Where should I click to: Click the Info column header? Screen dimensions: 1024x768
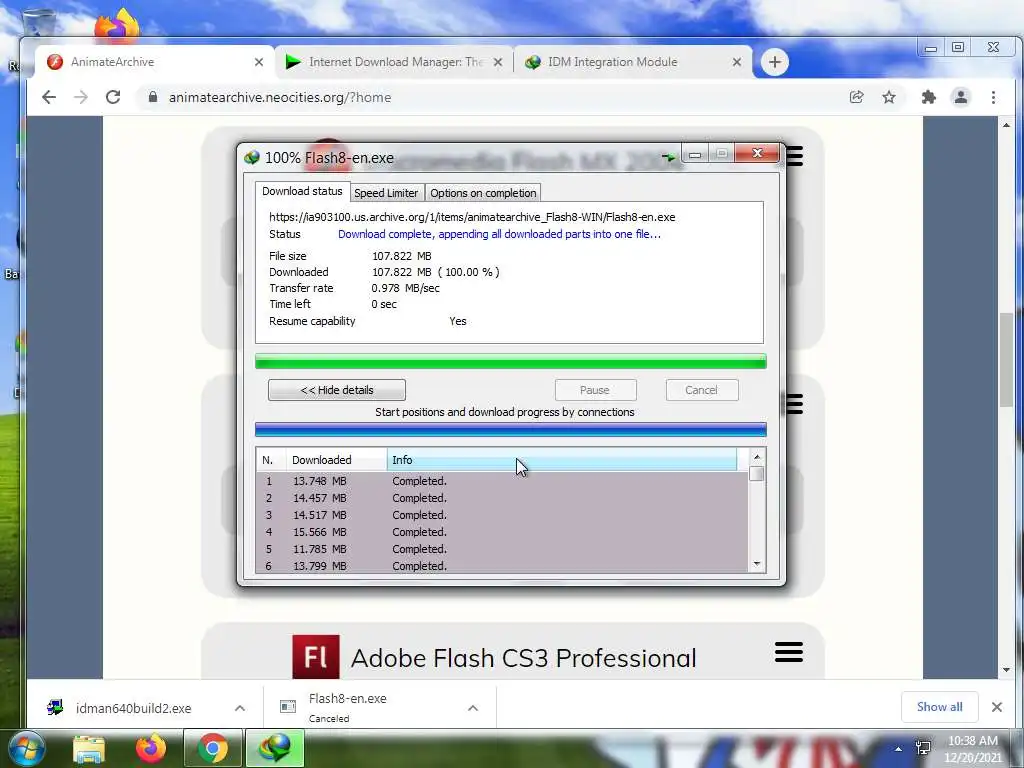tap(562, 460)
